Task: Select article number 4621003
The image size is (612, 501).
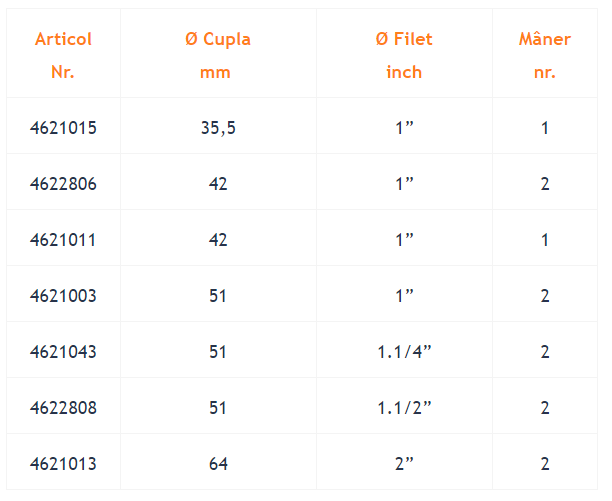Action: [63, 296]
